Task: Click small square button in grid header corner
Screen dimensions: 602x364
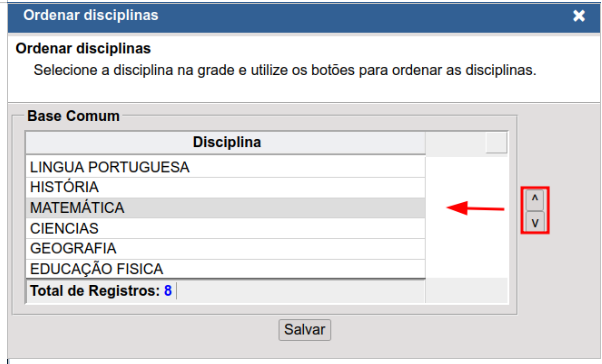Action: 496,142
